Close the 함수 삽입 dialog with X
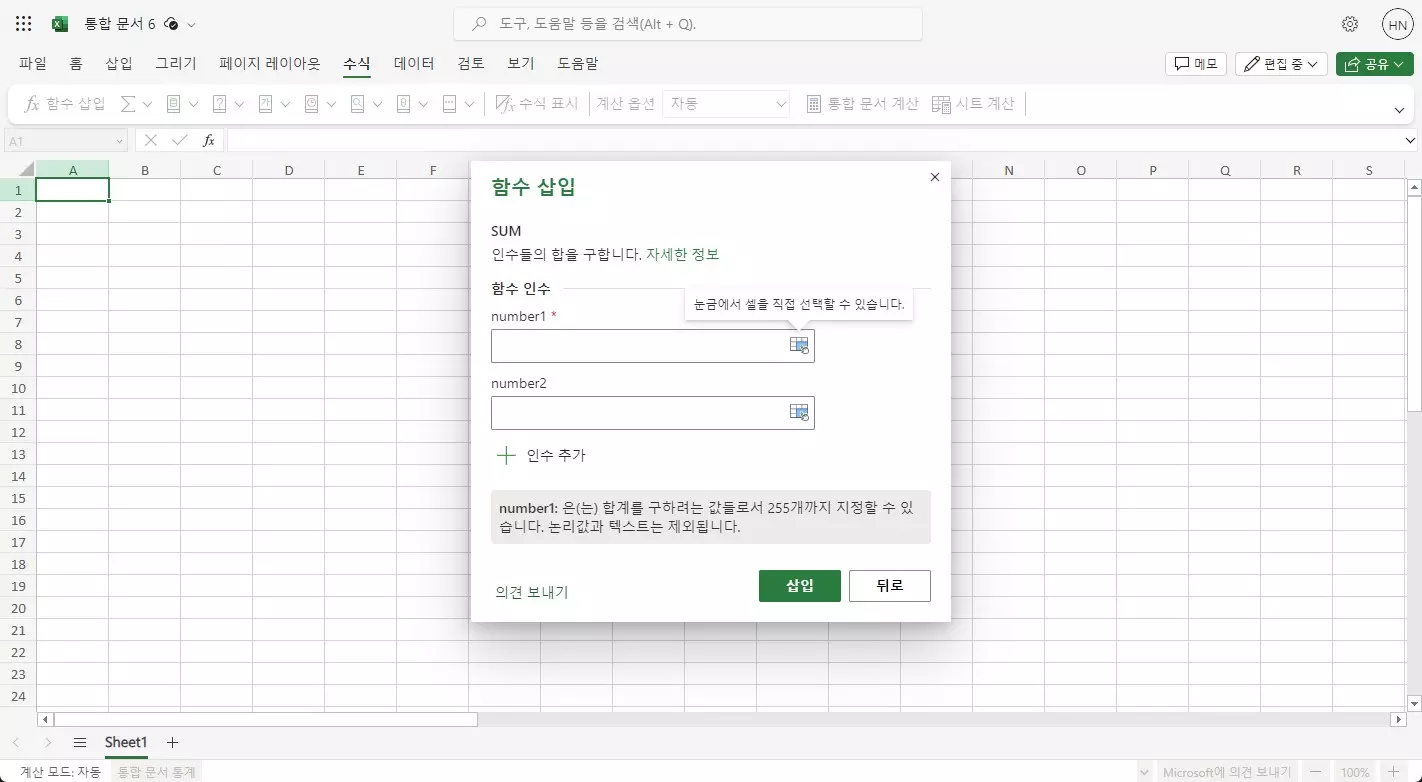The image size is (1422, 782). (x=935, y=177)
